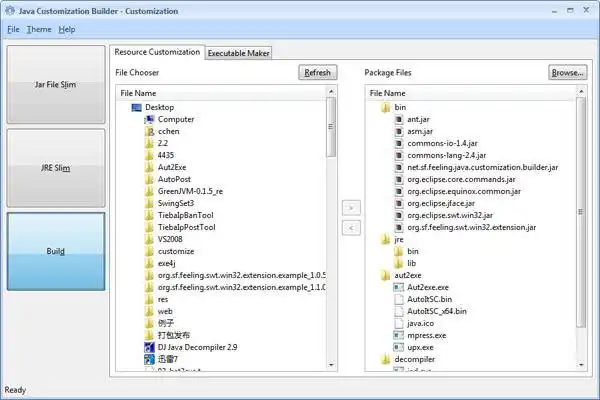Click the folder icon beside exe4j

tap(149, 263)
